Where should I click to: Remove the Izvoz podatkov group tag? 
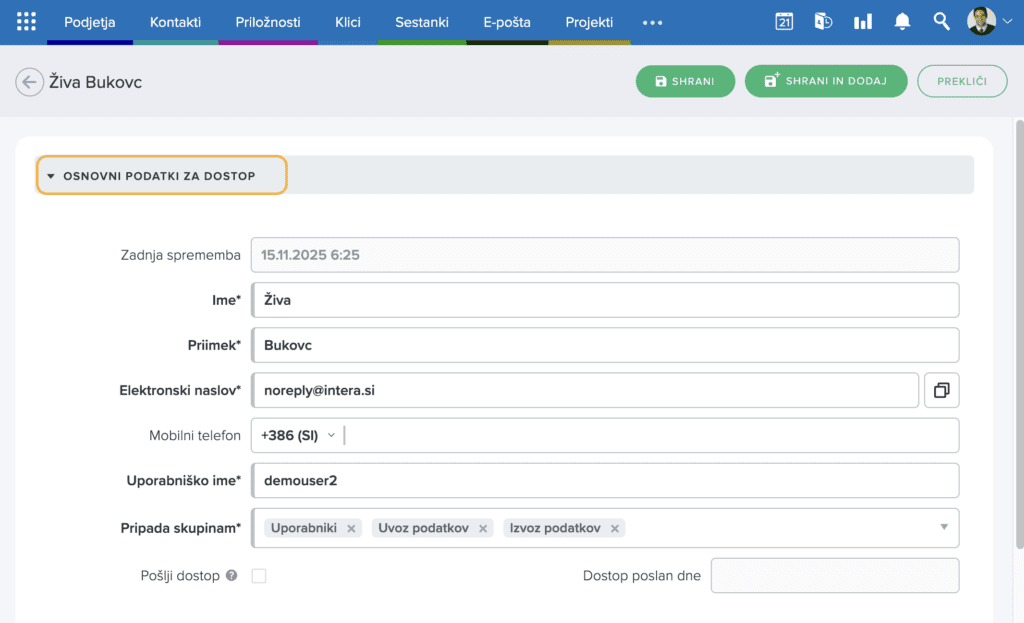point(615,529)
